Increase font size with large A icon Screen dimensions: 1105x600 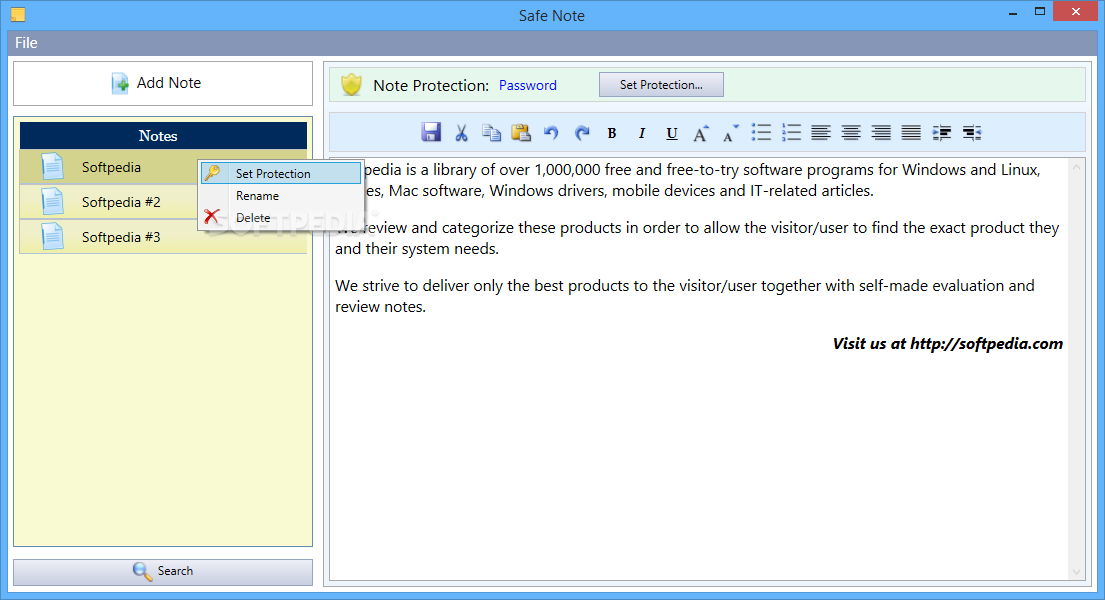(x=701, y=133)
